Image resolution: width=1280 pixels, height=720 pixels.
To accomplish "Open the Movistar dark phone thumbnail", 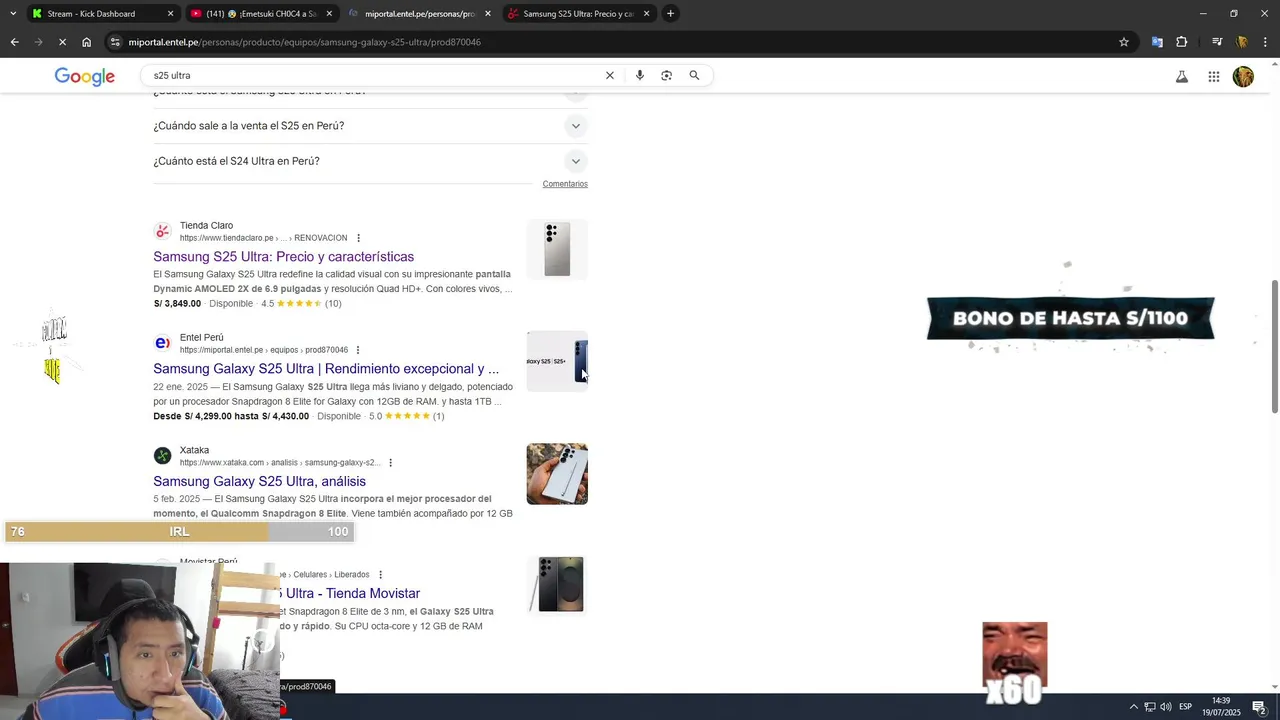I will tap(557, 586).
